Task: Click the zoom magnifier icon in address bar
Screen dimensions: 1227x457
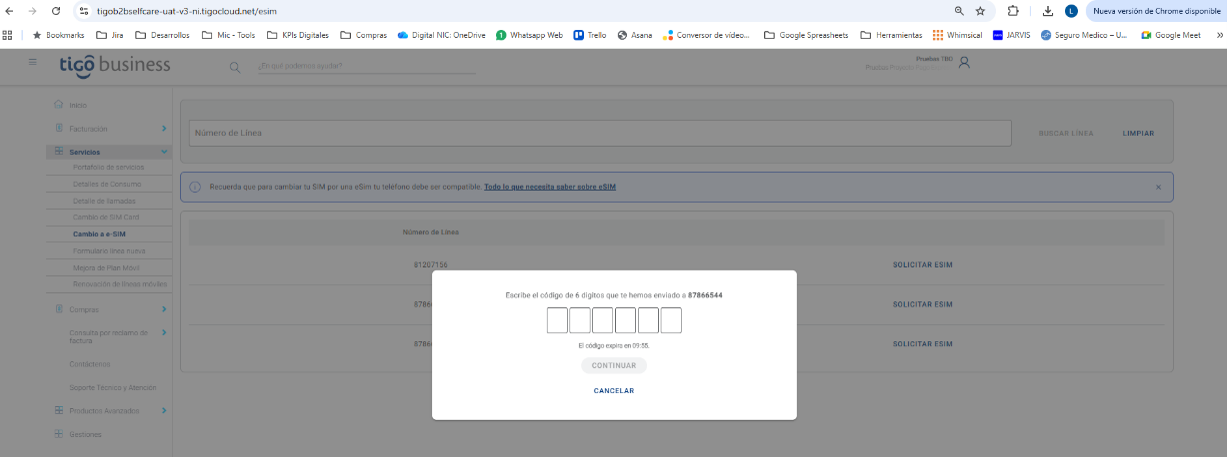Action: tap(959, 11)
